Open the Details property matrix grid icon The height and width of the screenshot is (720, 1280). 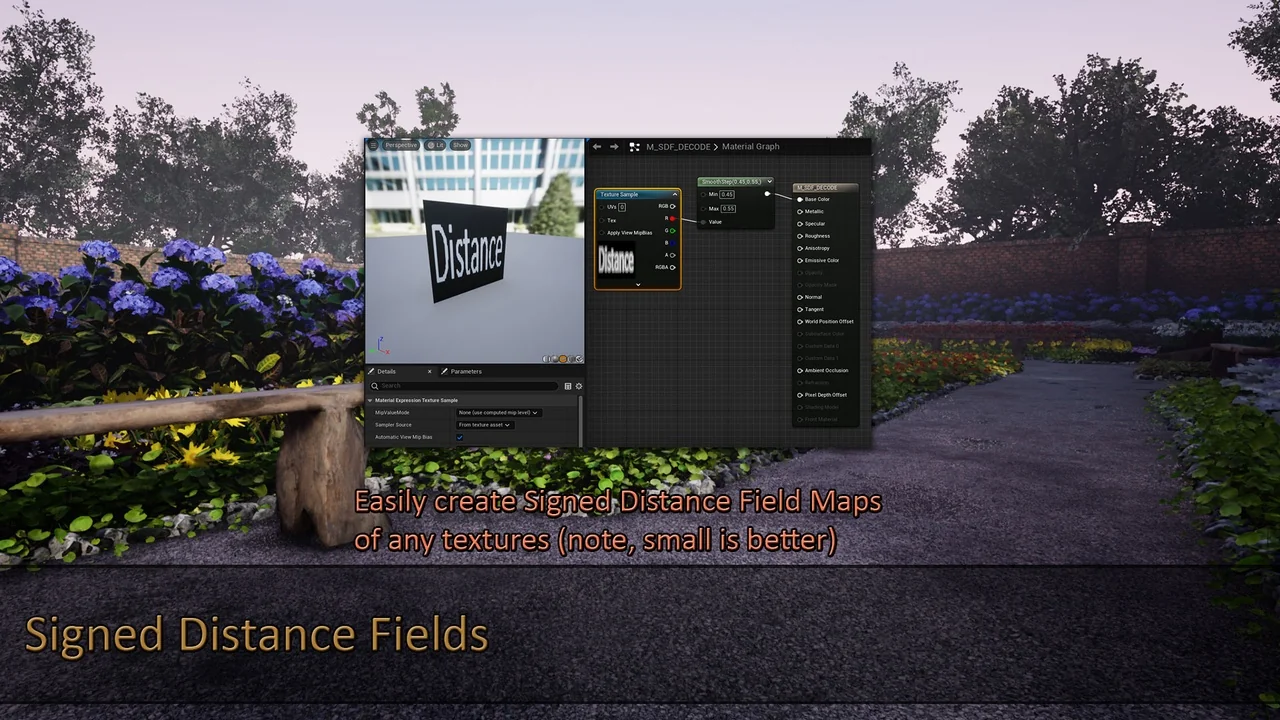click(568, 386)
